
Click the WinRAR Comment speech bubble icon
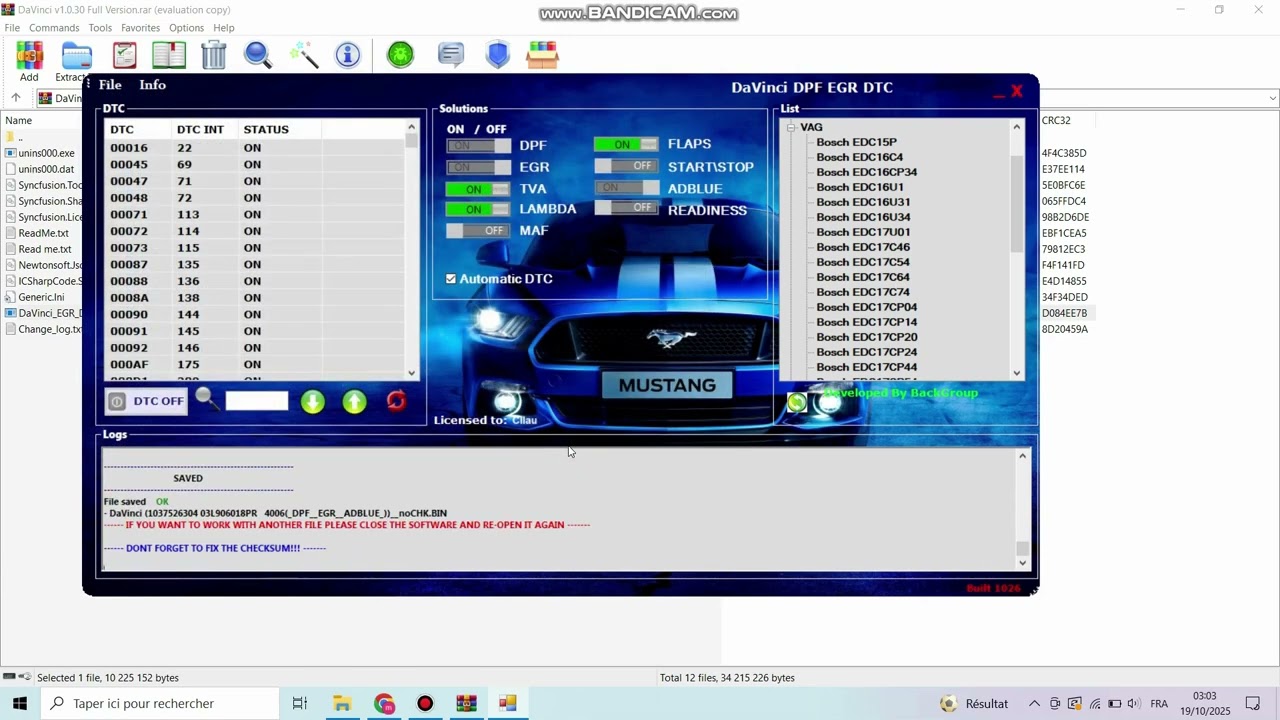pyautogui.click(x=451, y=55)
